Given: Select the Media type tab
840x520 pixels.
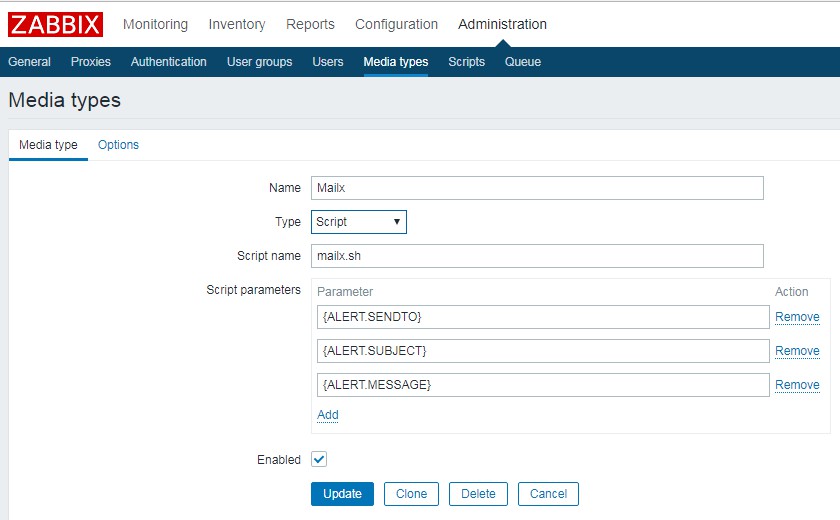Looking at the screenshot, I should click(x=48, y=145).
